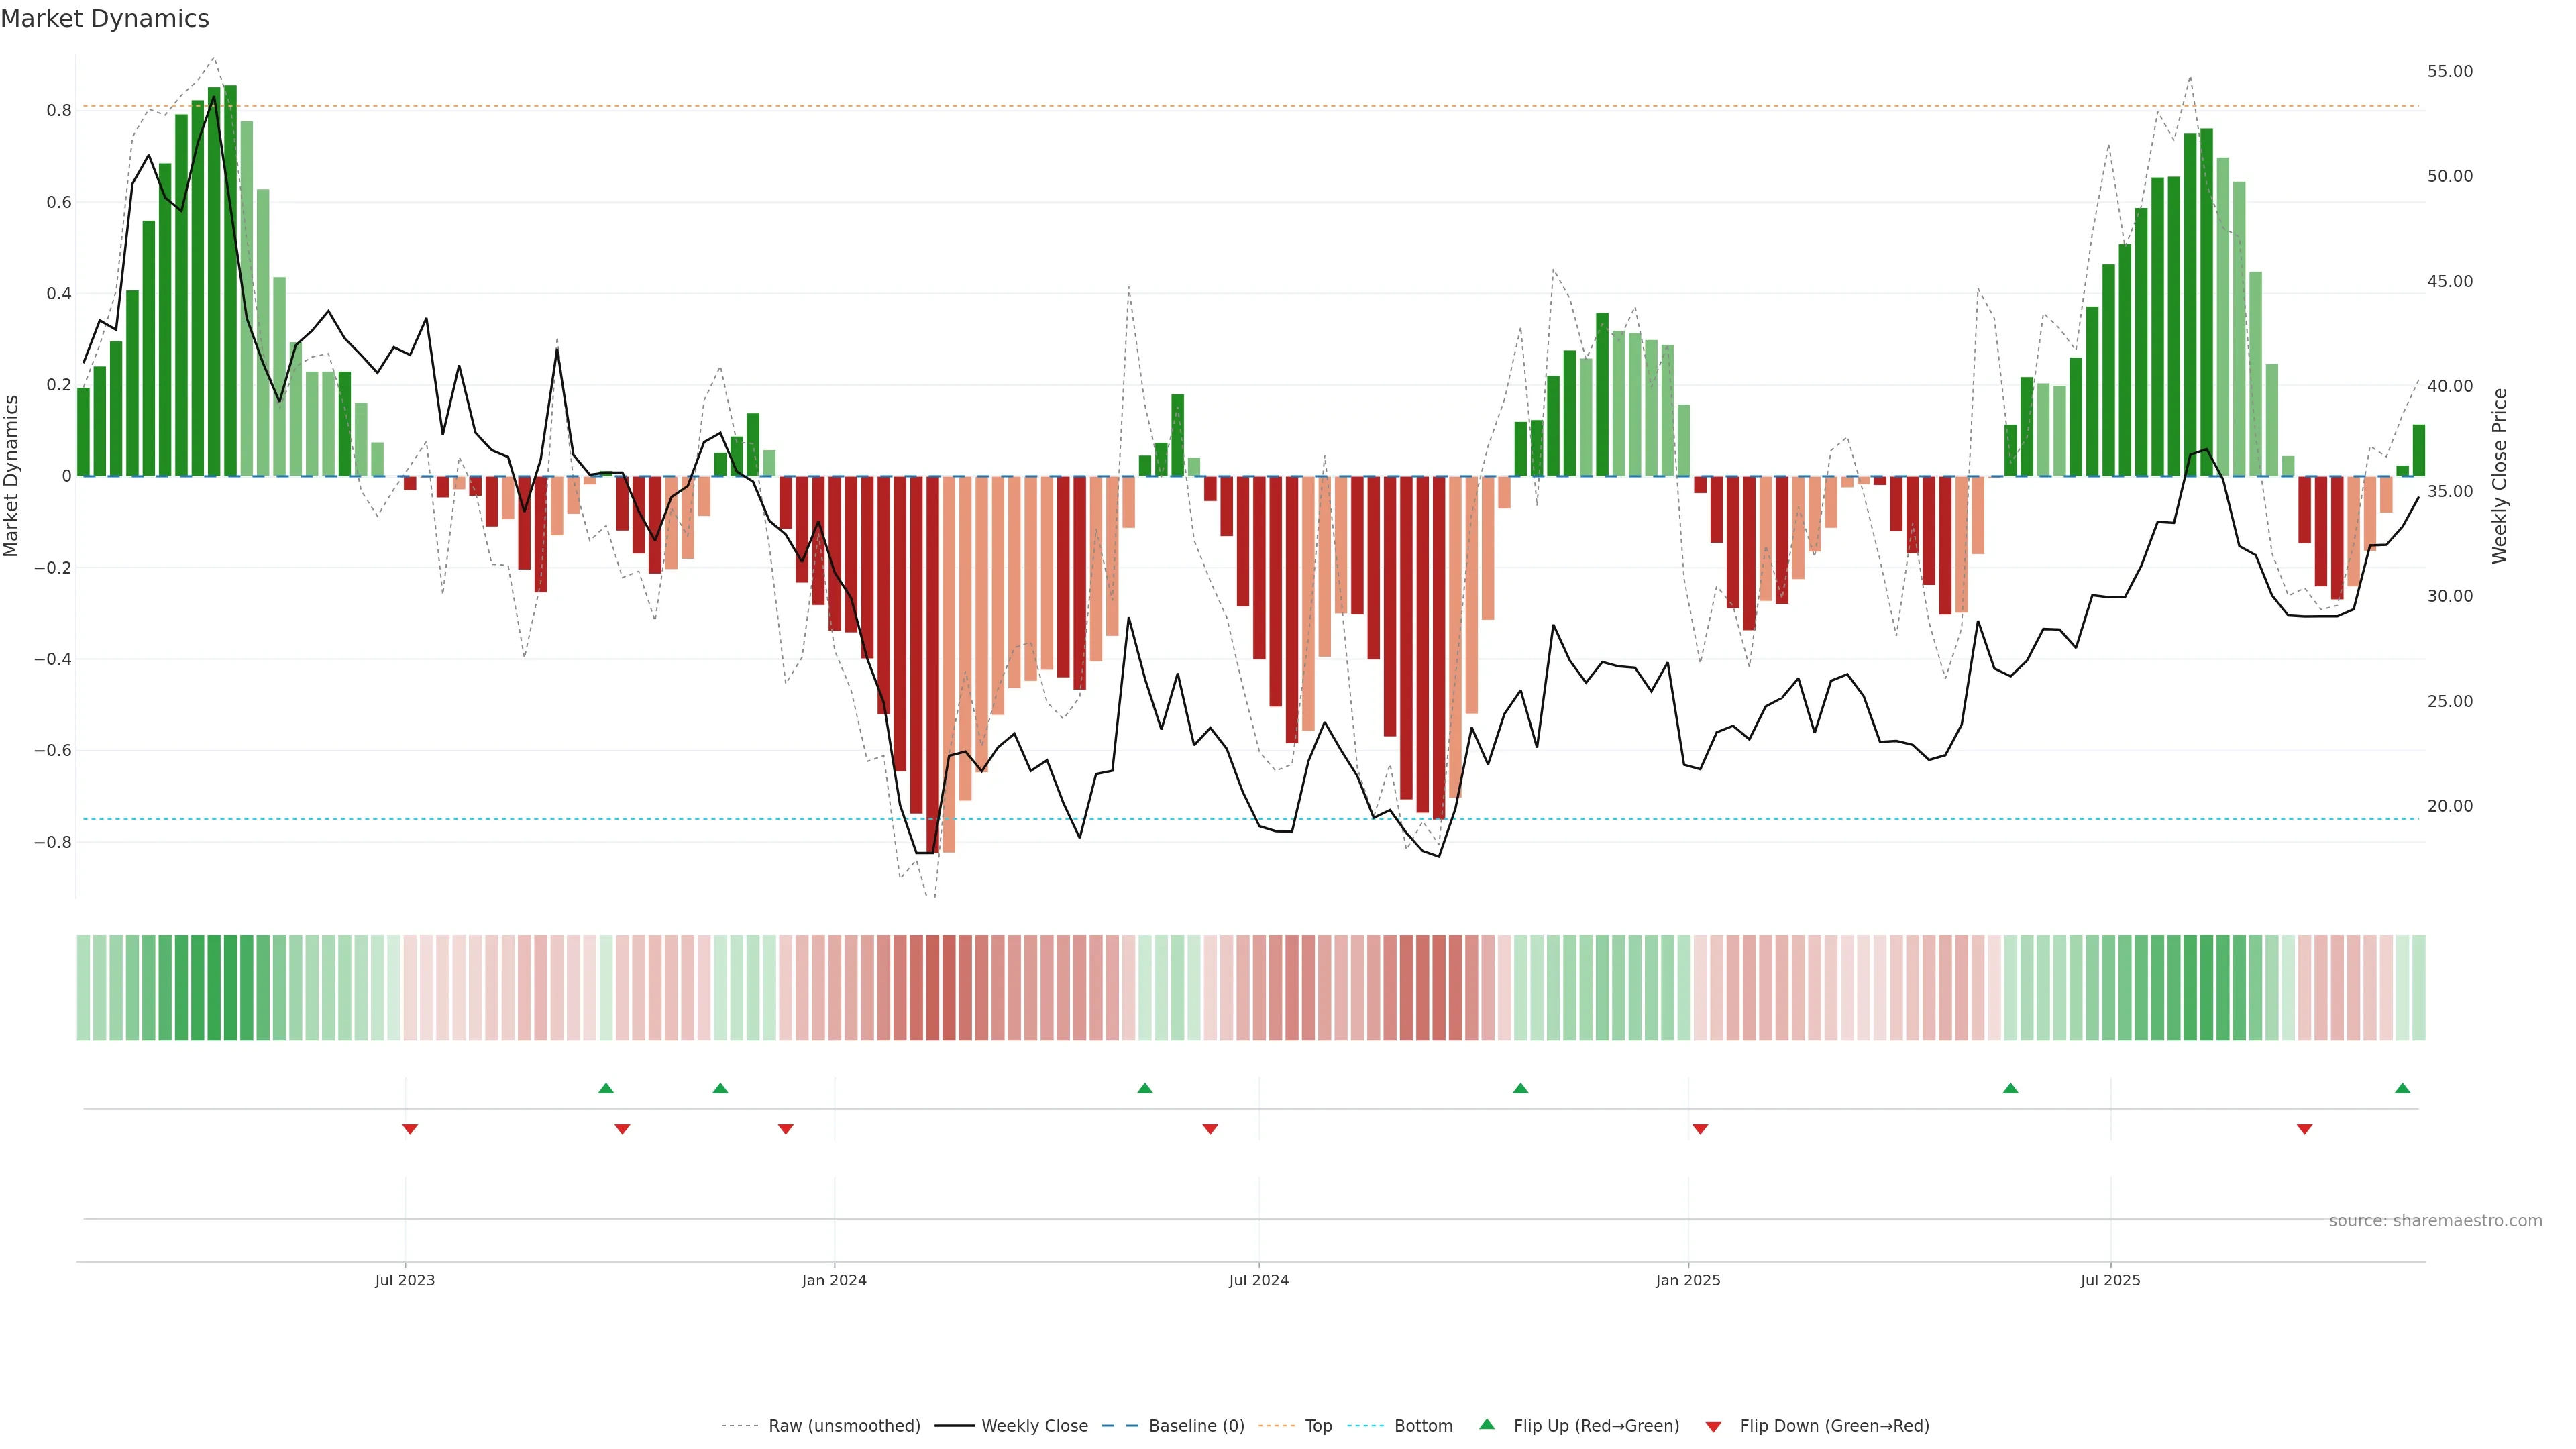Click last green flip-up marker at far right
Viewport: 2576px width, 1449px height.
2402,1088
